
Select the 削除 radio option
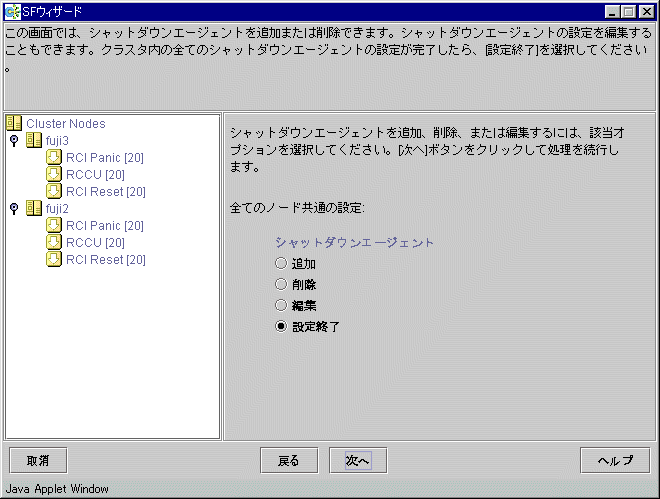281,284
